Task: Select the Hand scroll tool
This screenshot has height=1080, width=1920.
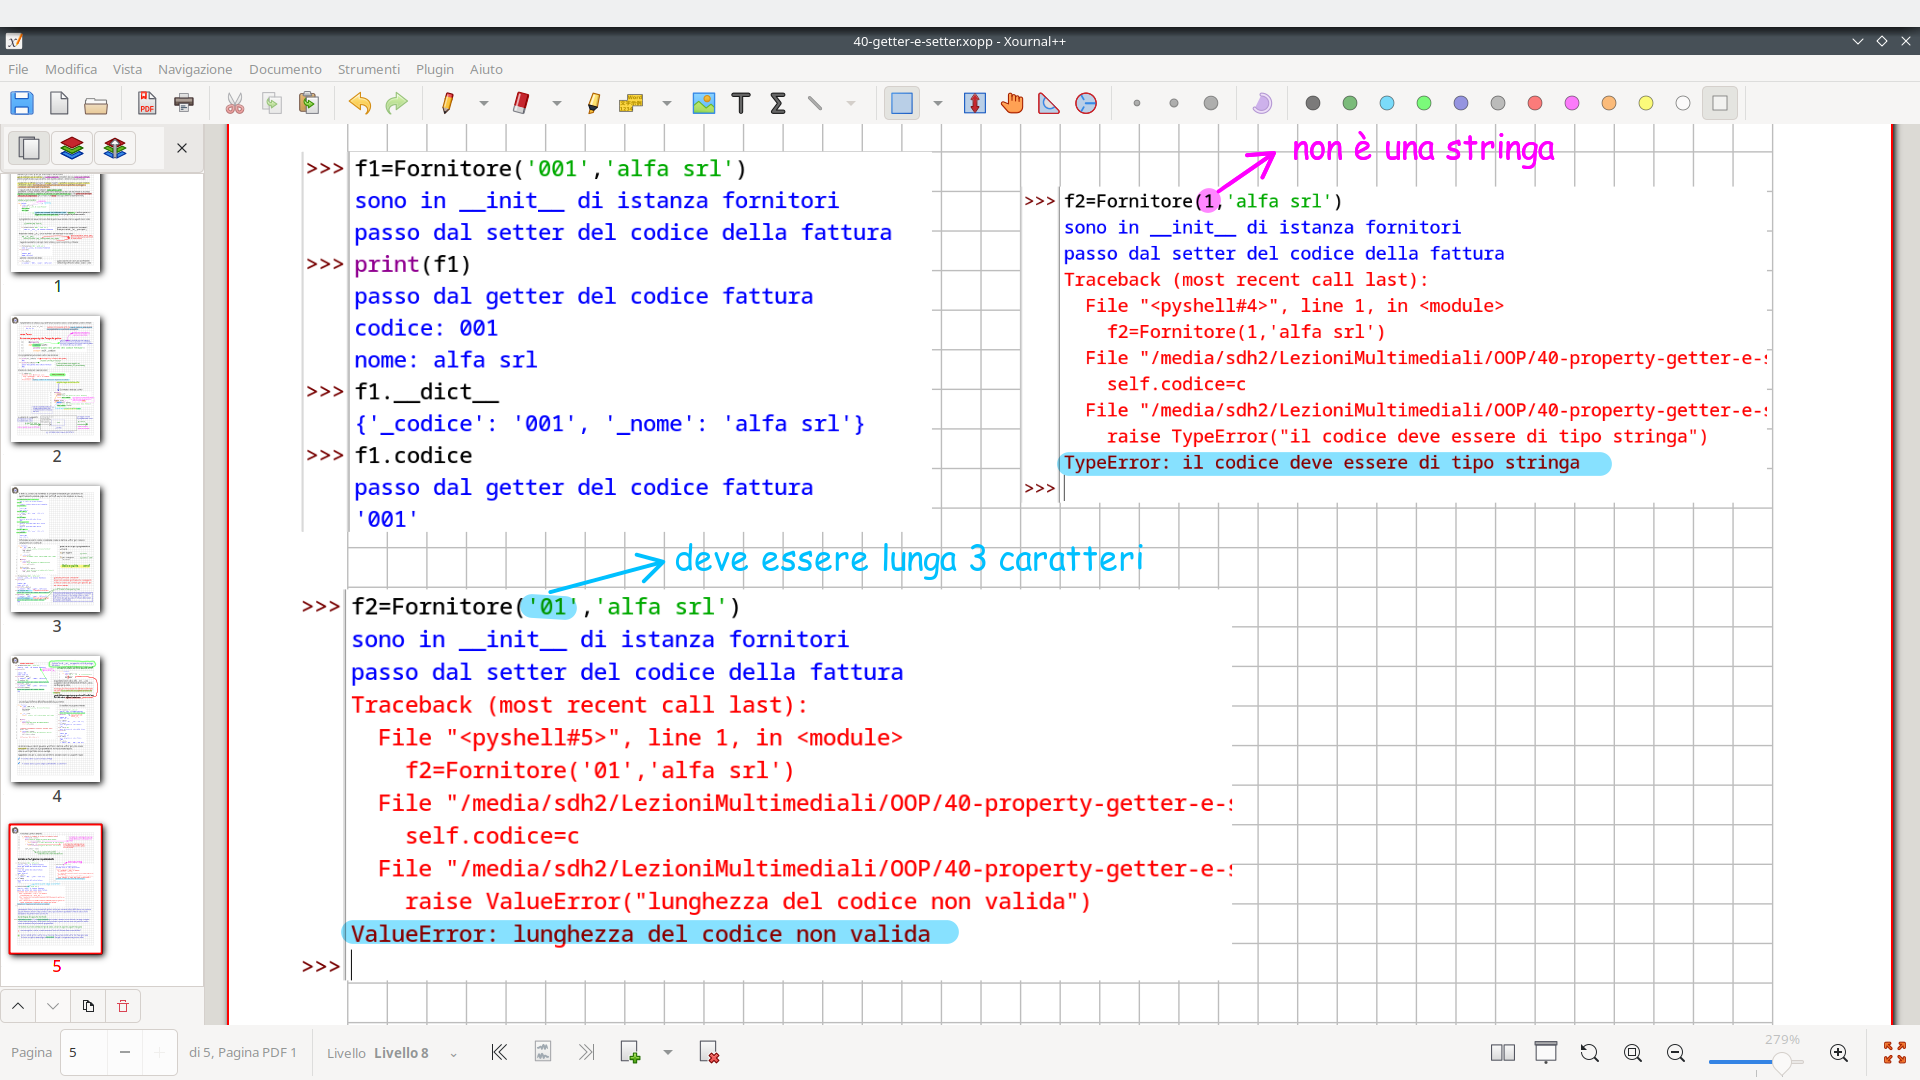Action: (x=1012, y=103)
